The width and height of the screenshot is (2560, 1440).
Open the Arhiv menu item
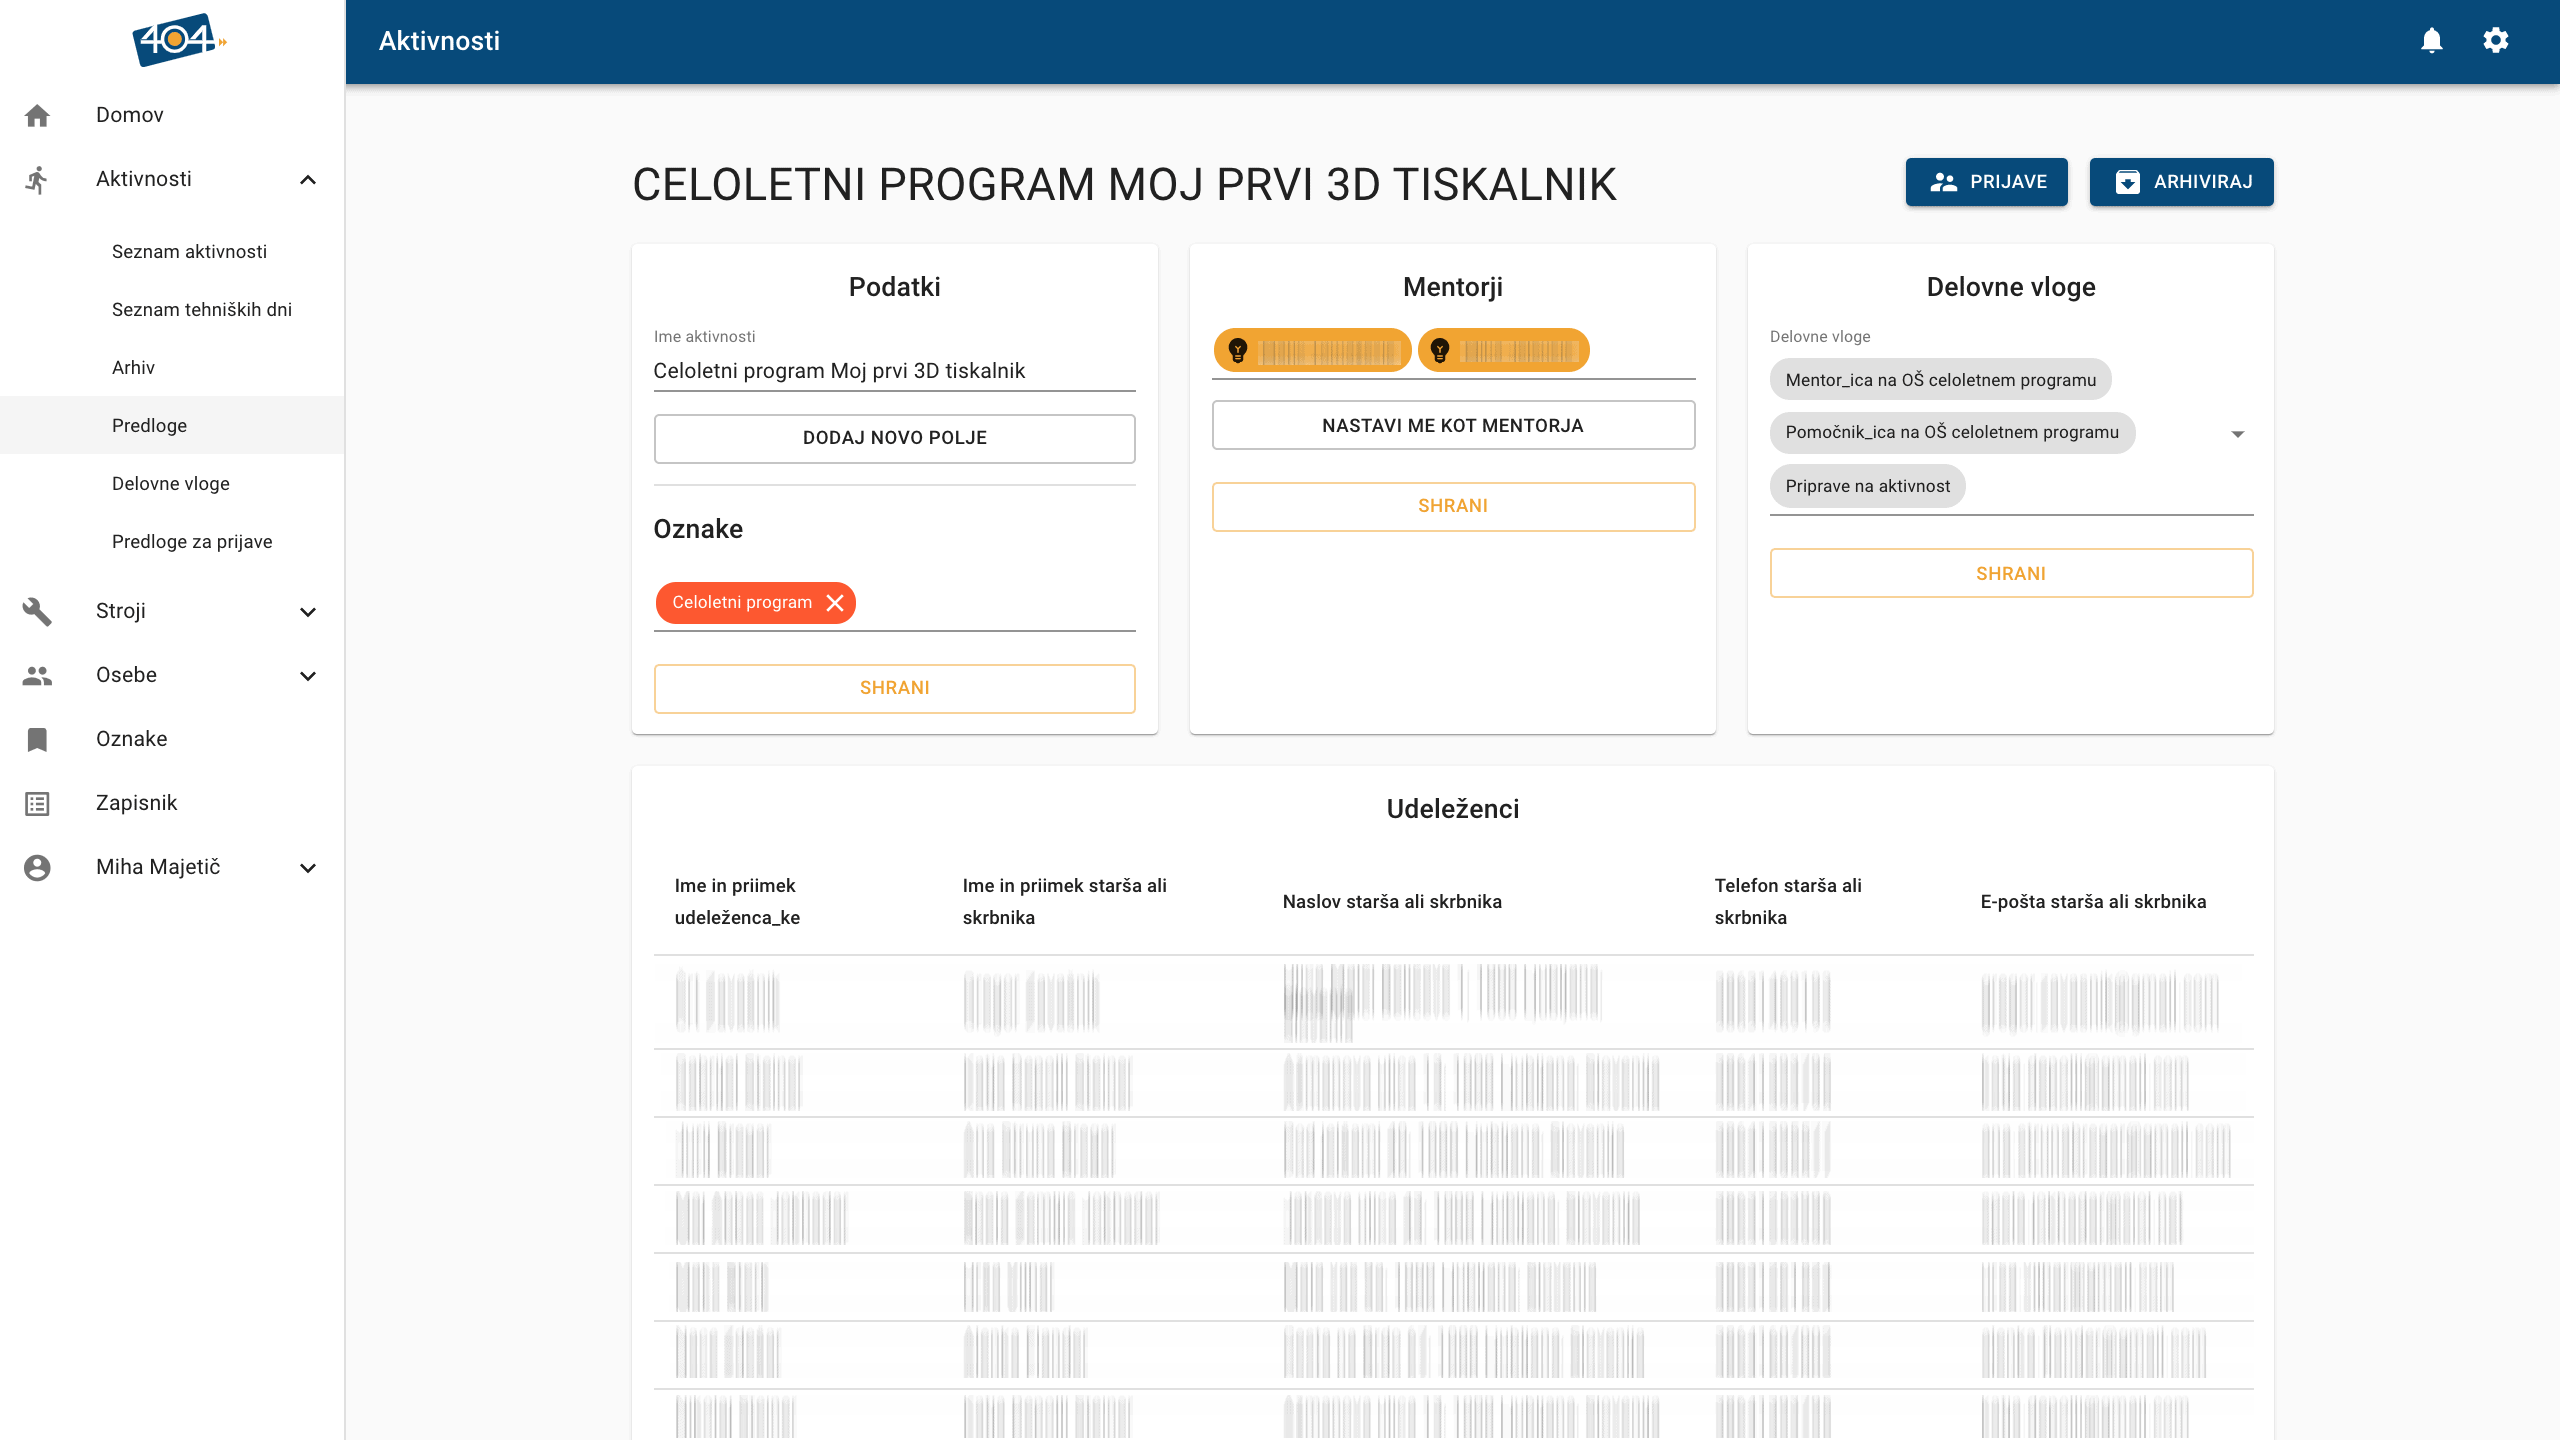[133, 368]
